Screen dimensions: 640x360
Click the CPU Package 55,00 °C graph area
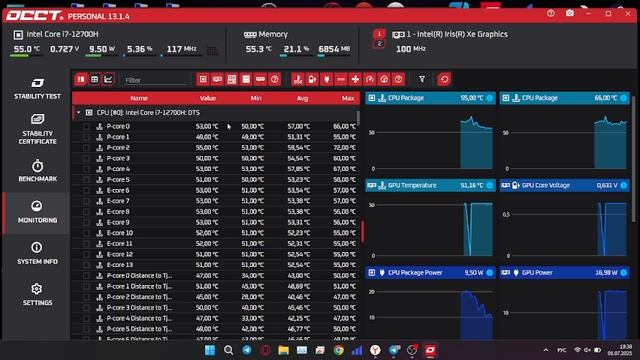click(430, 139)
